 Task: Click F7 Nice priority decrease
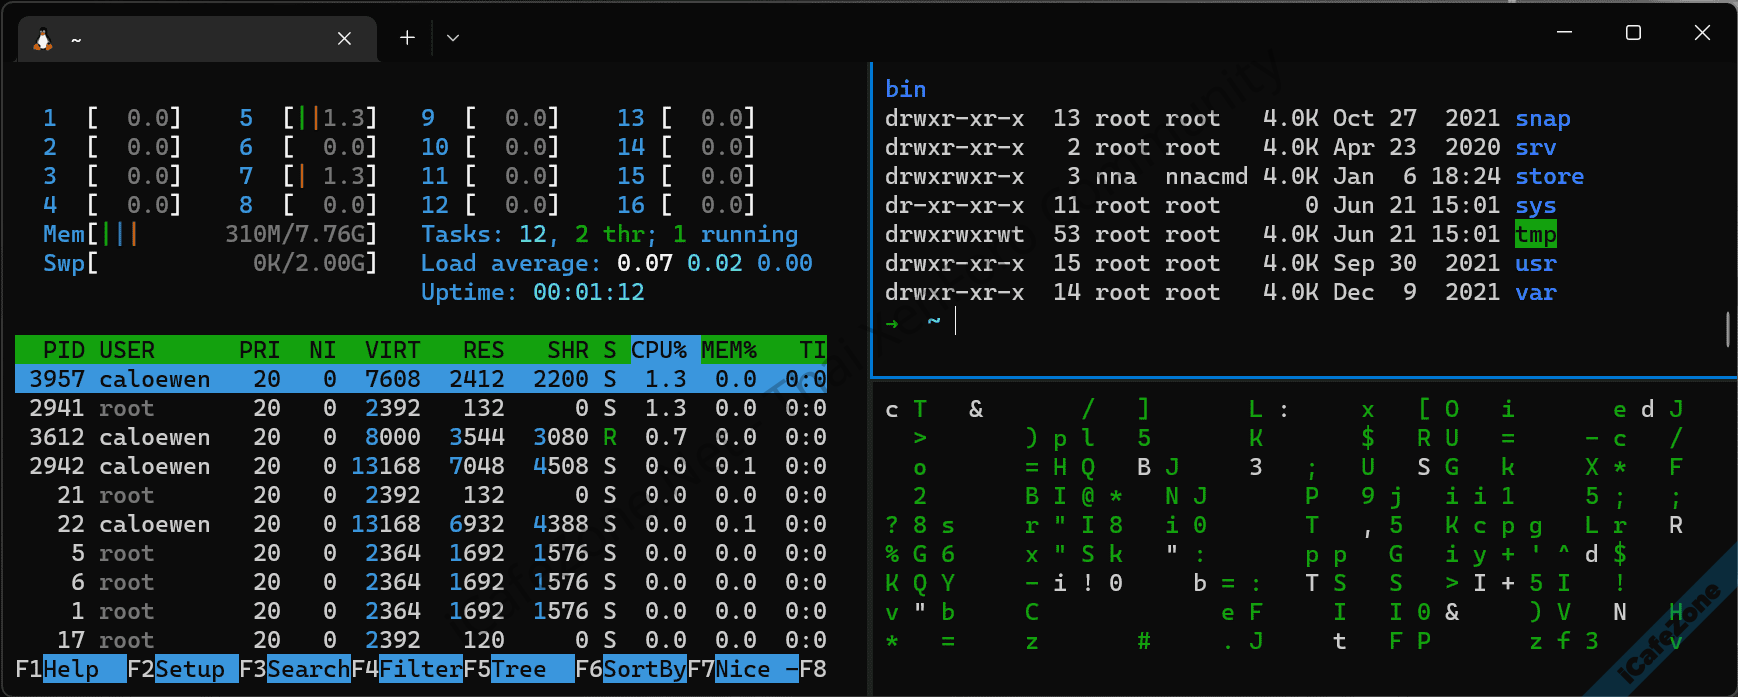pyautogui.click(x=742, y=669)
